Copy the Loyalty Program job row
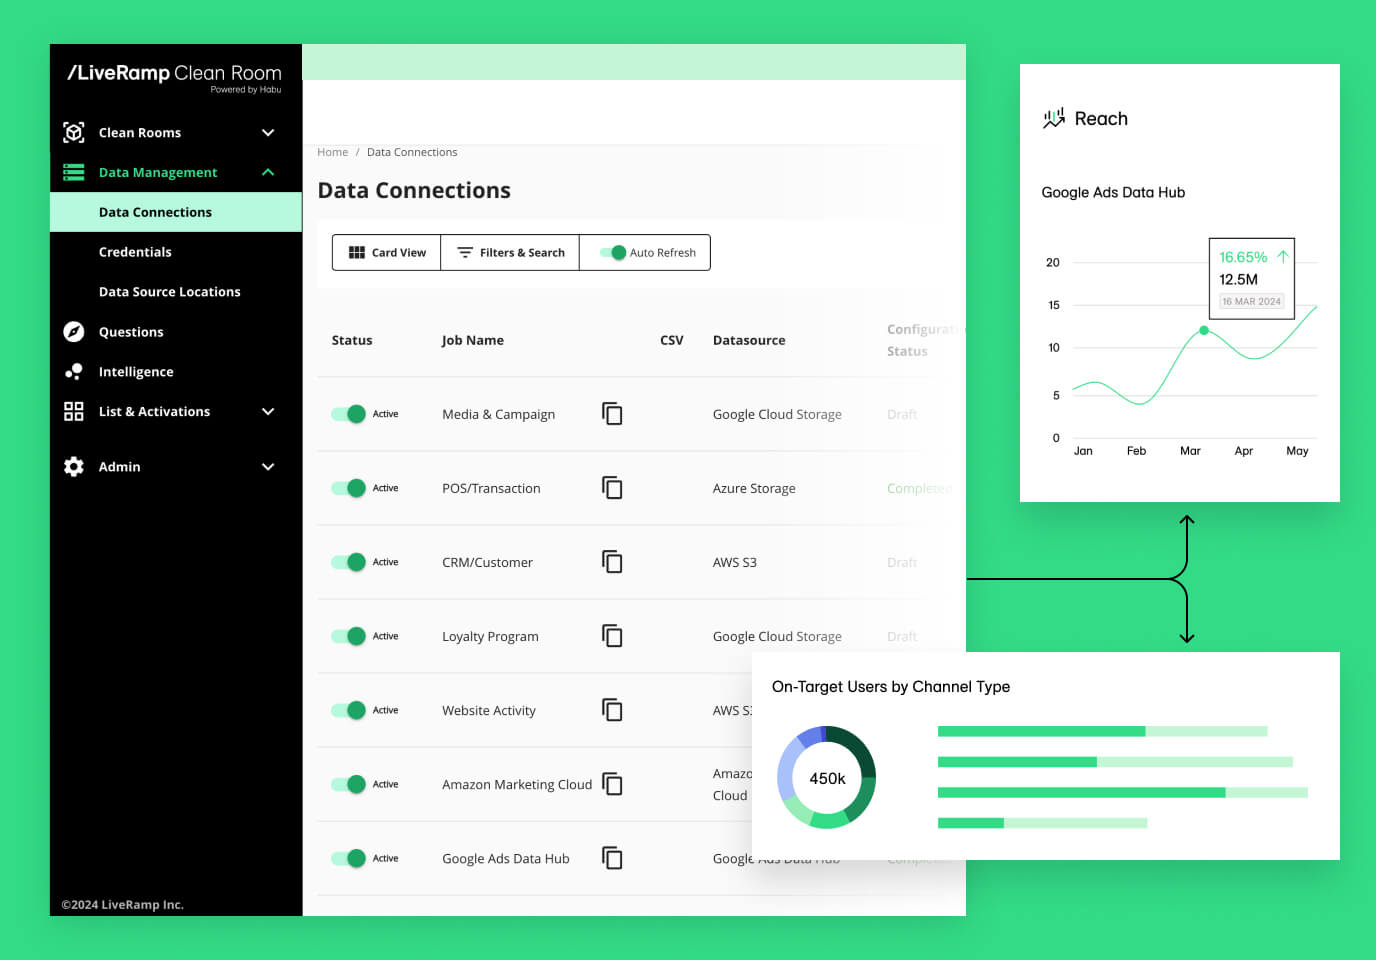 click(613, 636)
